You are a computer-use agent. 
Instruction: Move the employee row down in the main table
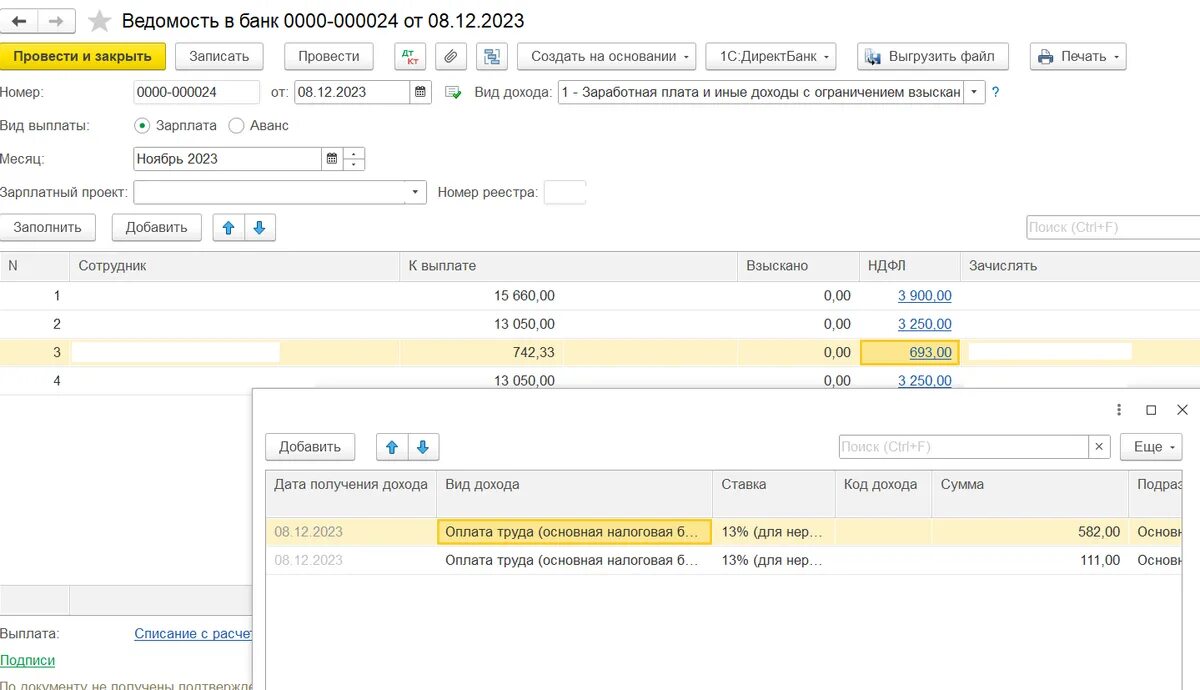point(260,227)
